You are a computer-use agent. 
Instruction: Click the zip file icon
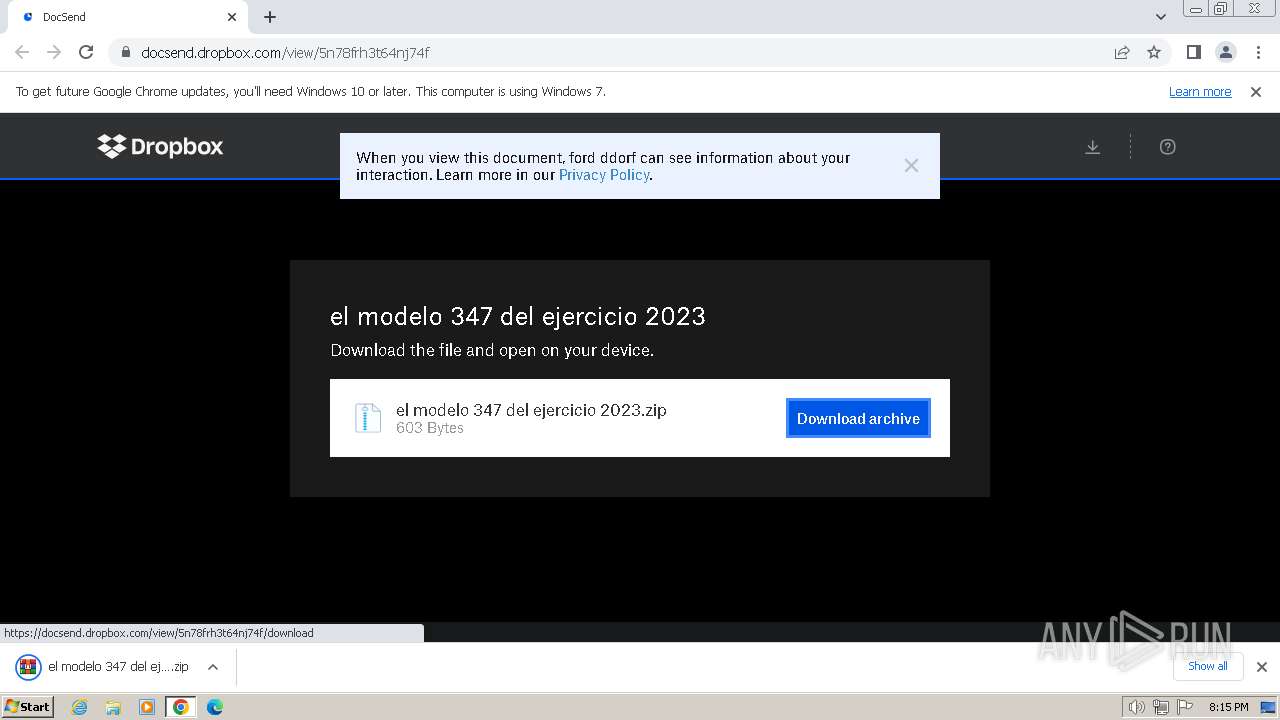click(368, 418)
